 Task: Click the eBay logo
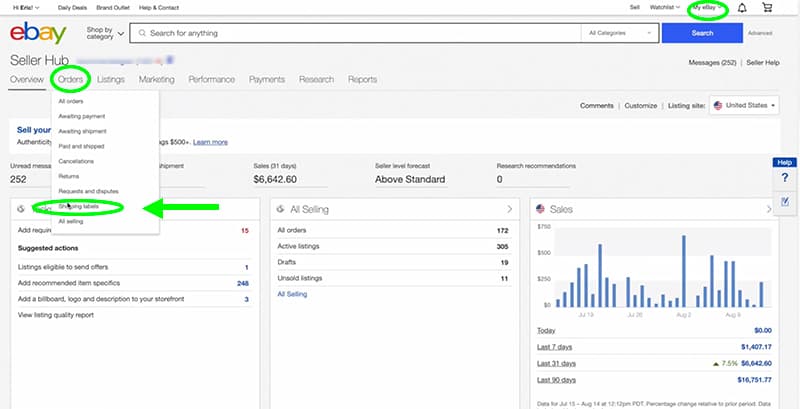pyautogui.click(x=38, y=34)
